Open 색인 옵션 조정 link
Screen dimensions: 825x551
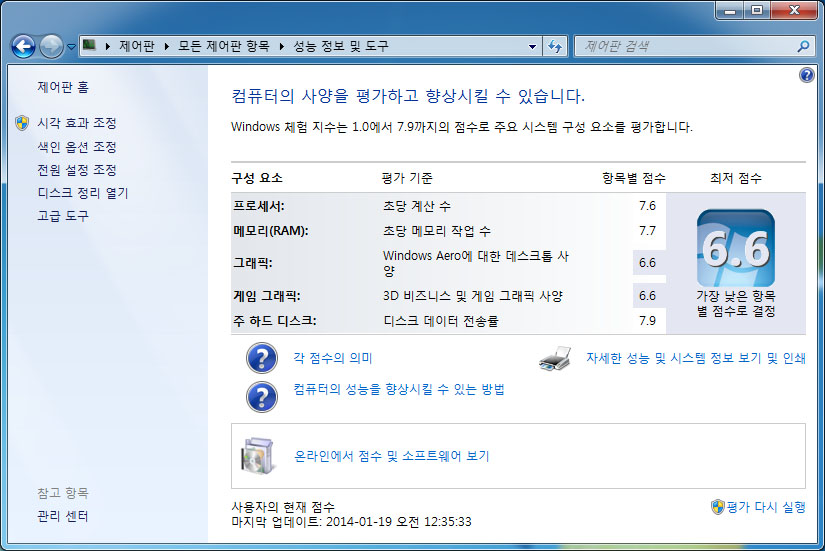[77, 147]
